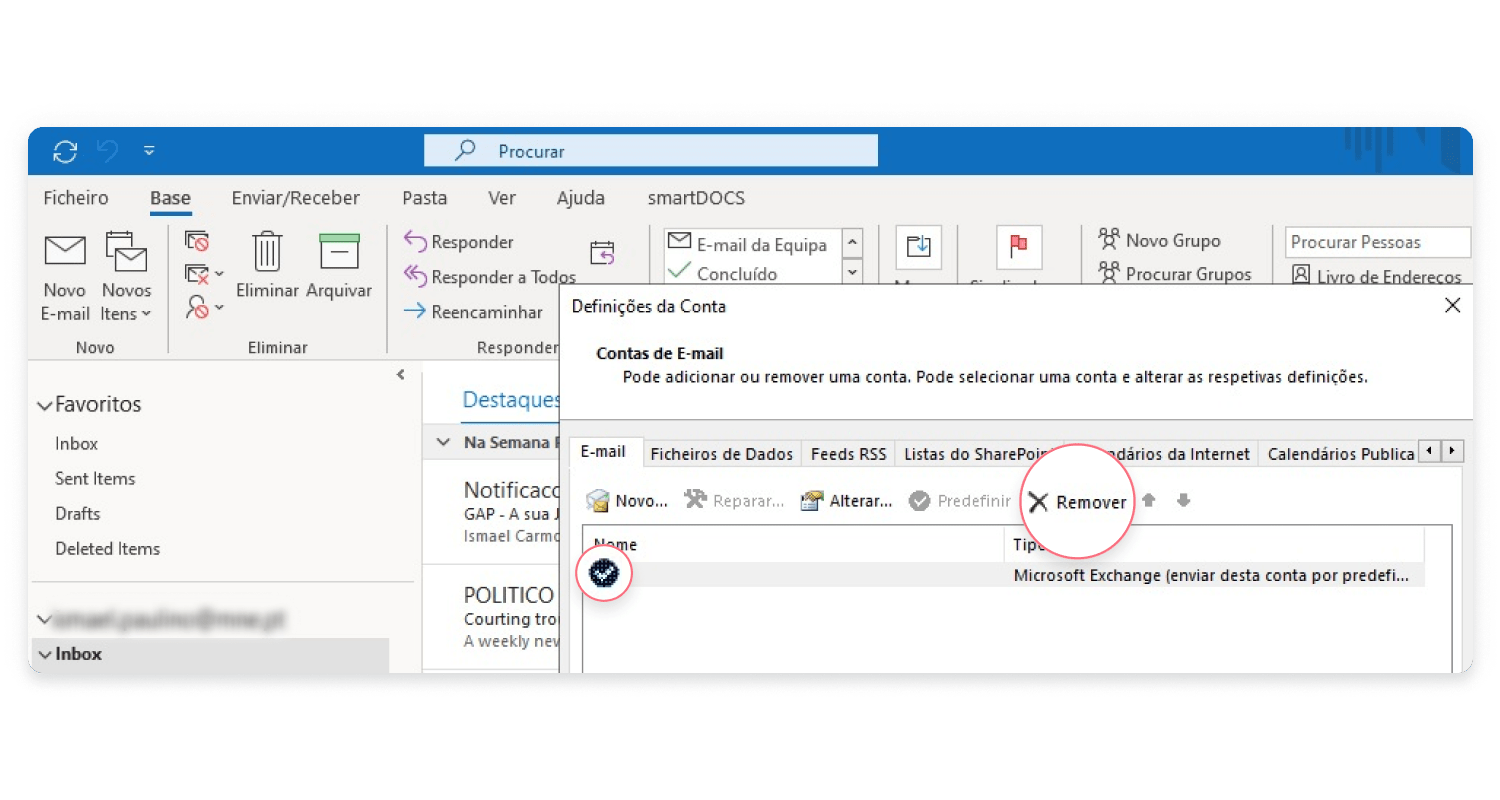
Task: Click Responder reply button
Action: pyautogui.click(x=459, y=242)
